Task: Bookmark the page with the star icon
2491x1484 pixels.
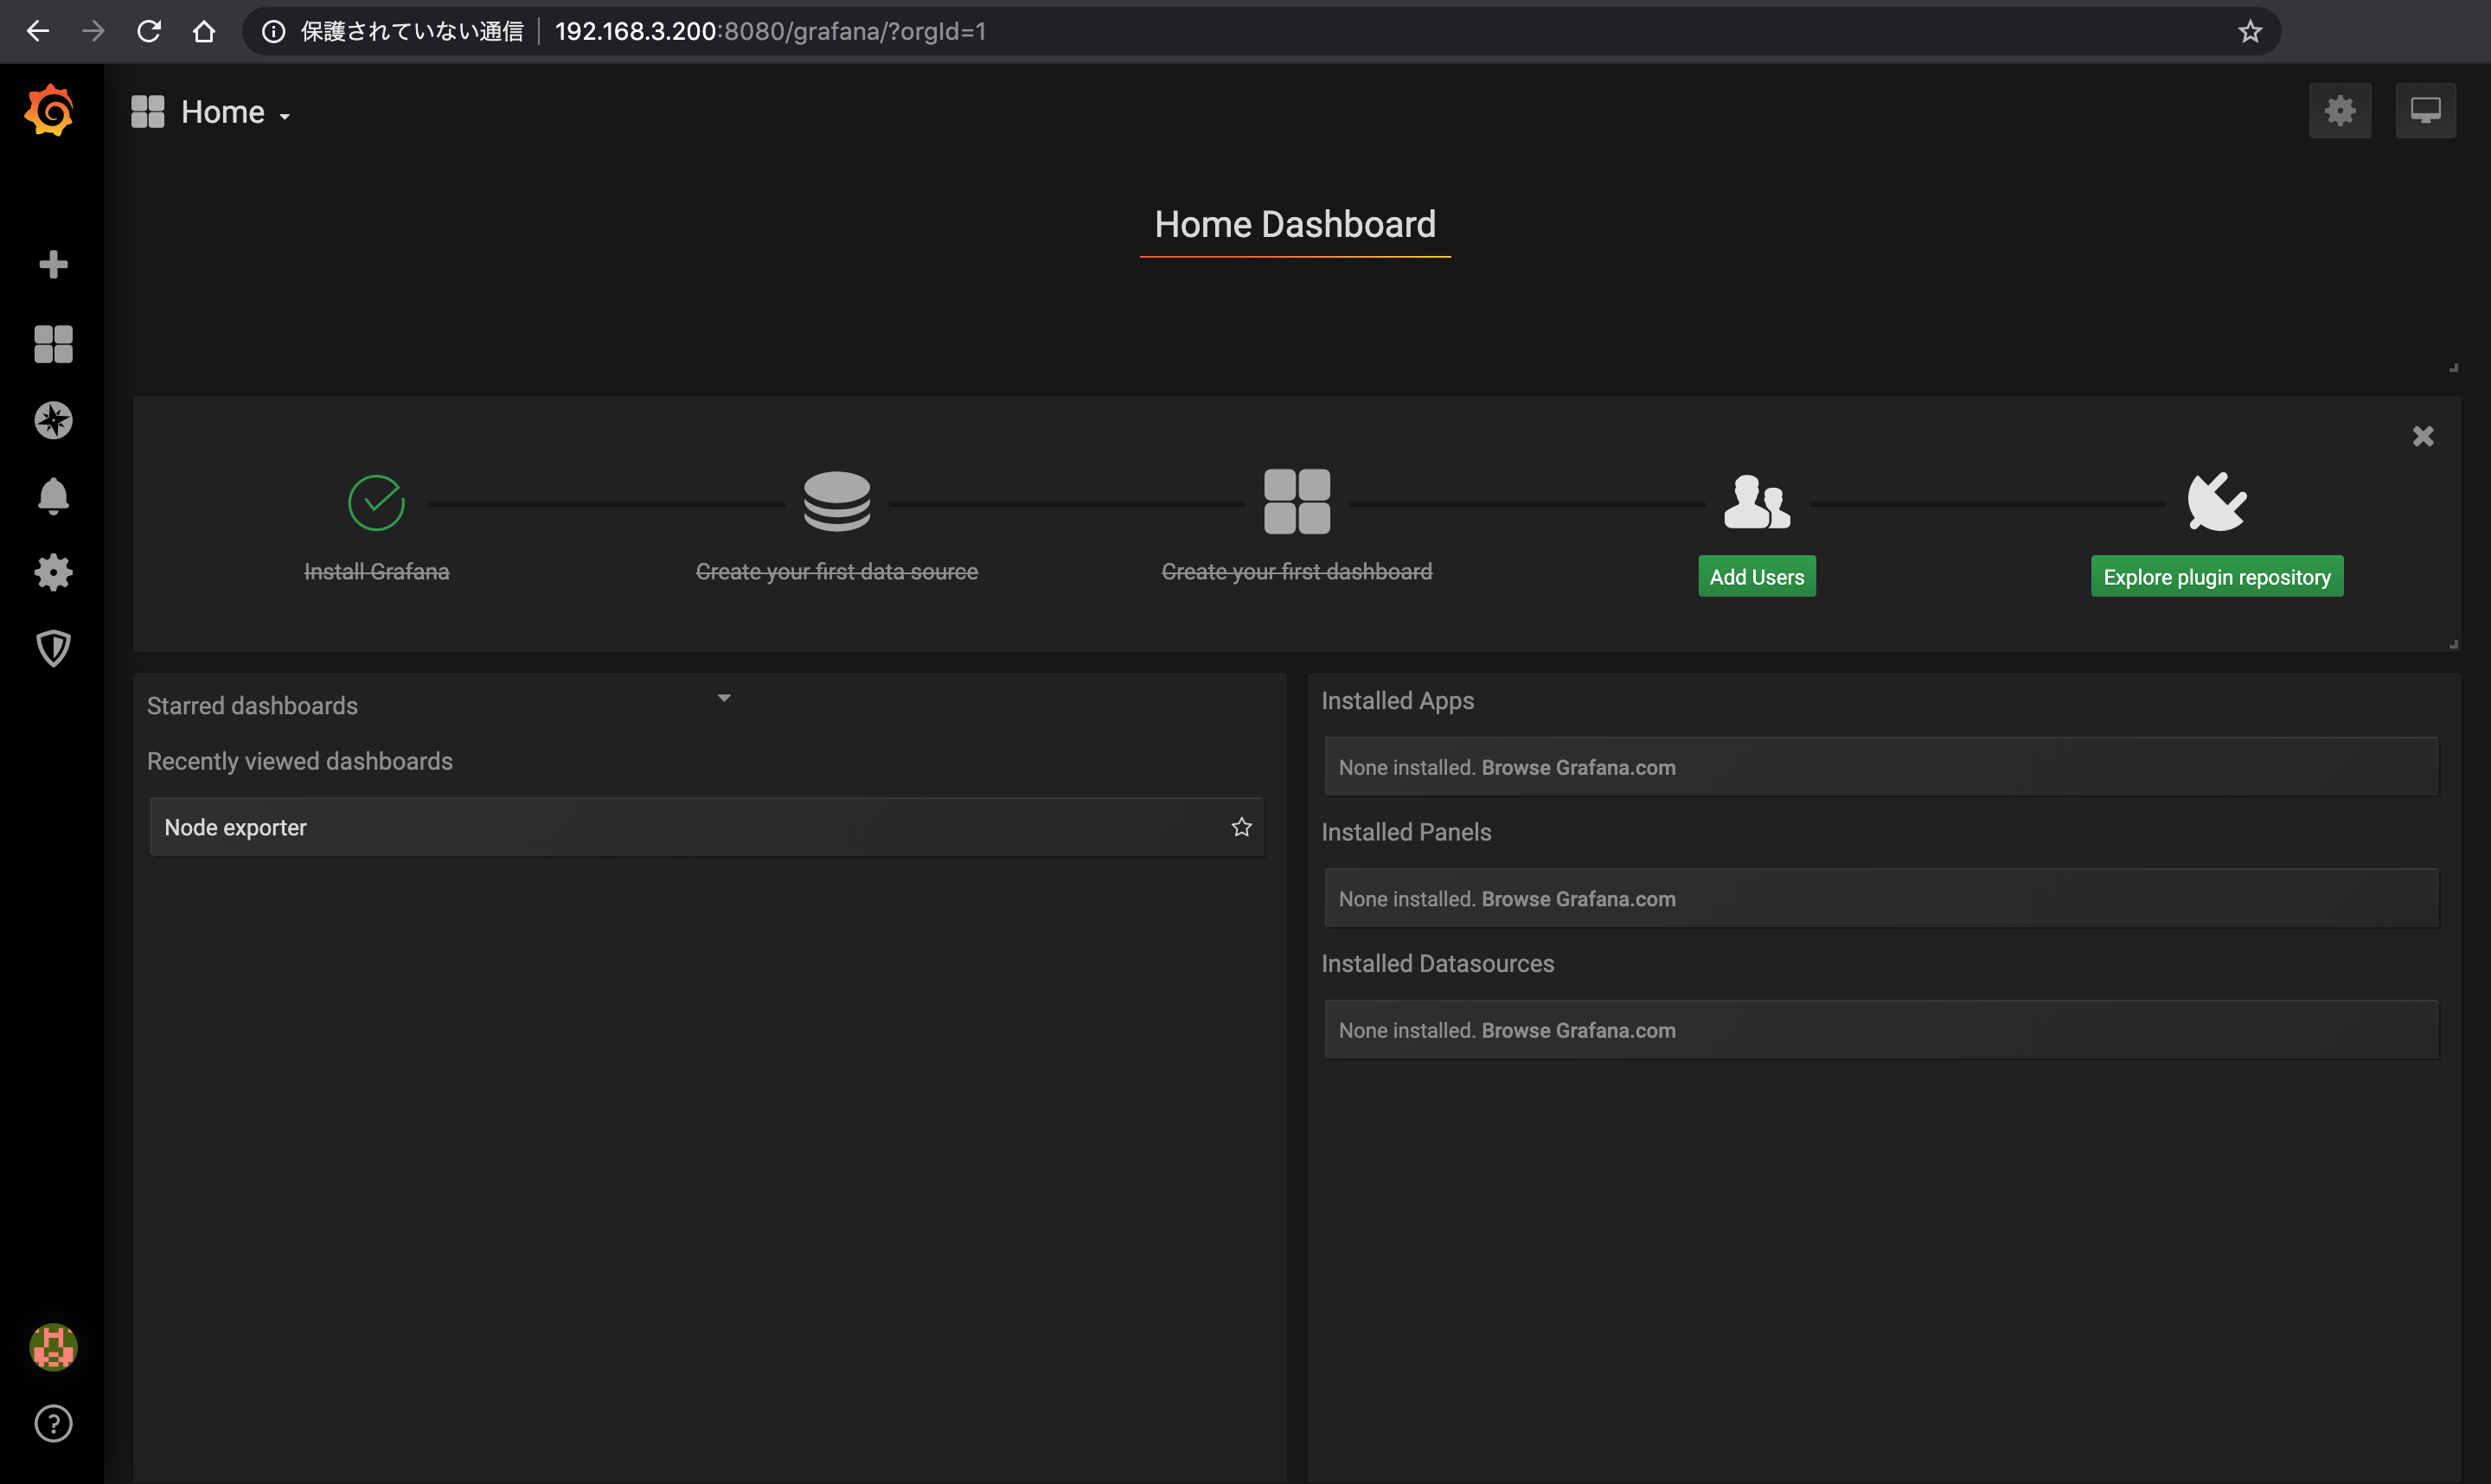Action: coord(2250,31)
